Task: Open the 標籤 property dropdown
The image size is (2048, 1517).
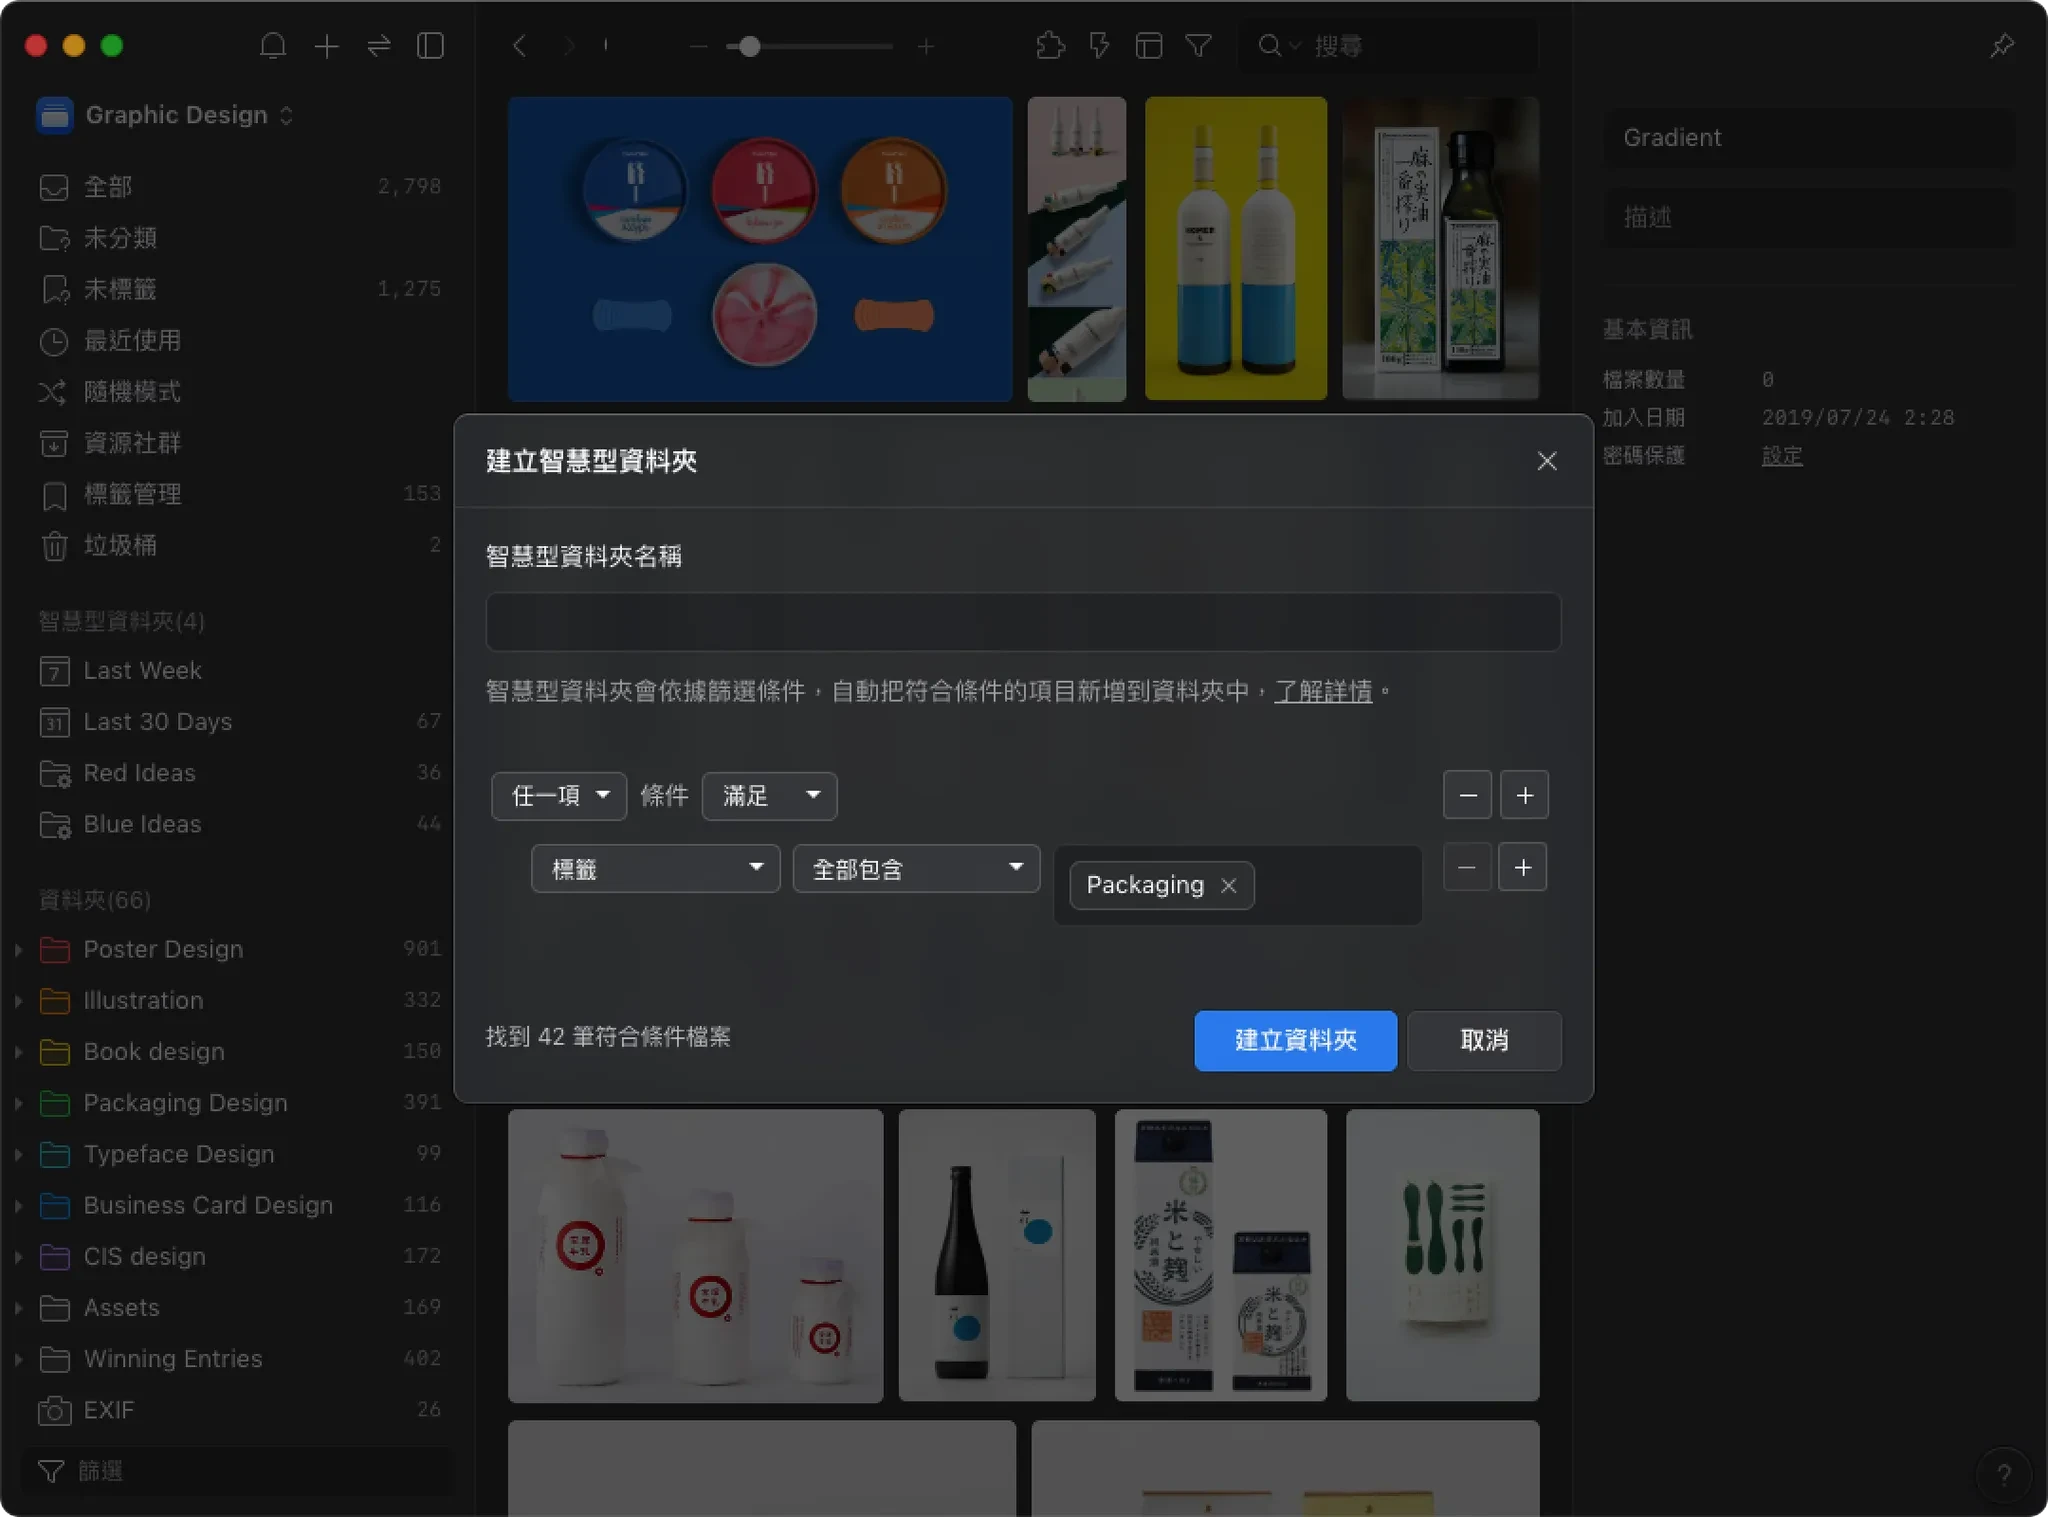Action: point(655,869)
